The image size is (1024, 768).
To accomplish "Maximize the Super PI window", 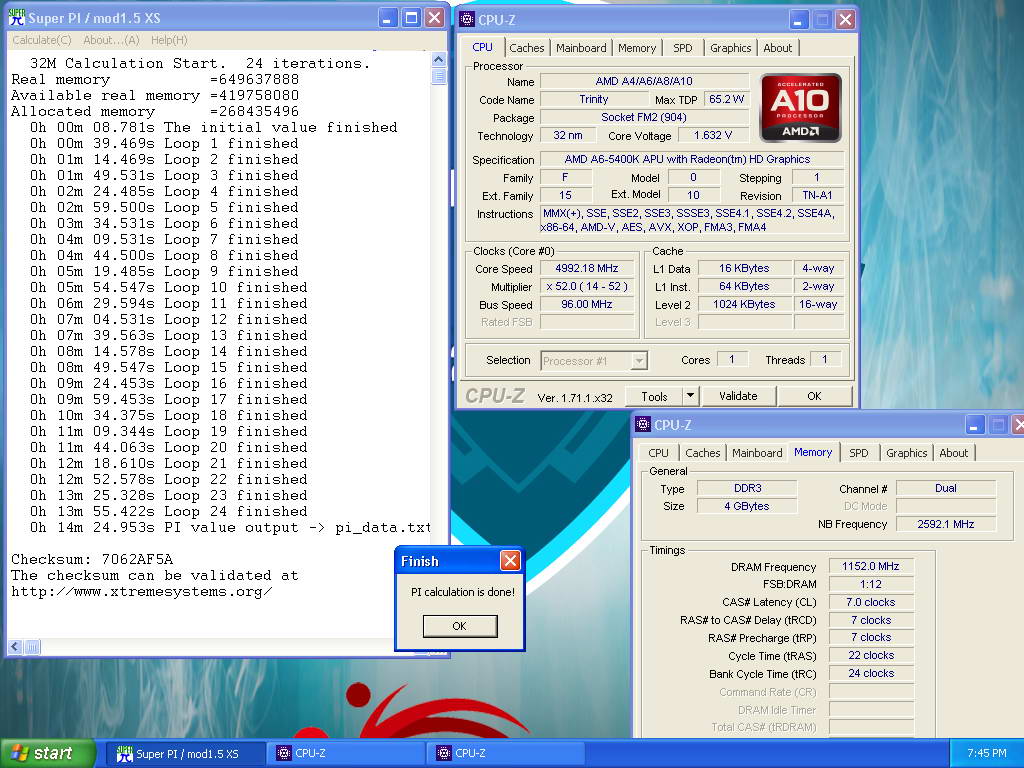I will point(411,18).
